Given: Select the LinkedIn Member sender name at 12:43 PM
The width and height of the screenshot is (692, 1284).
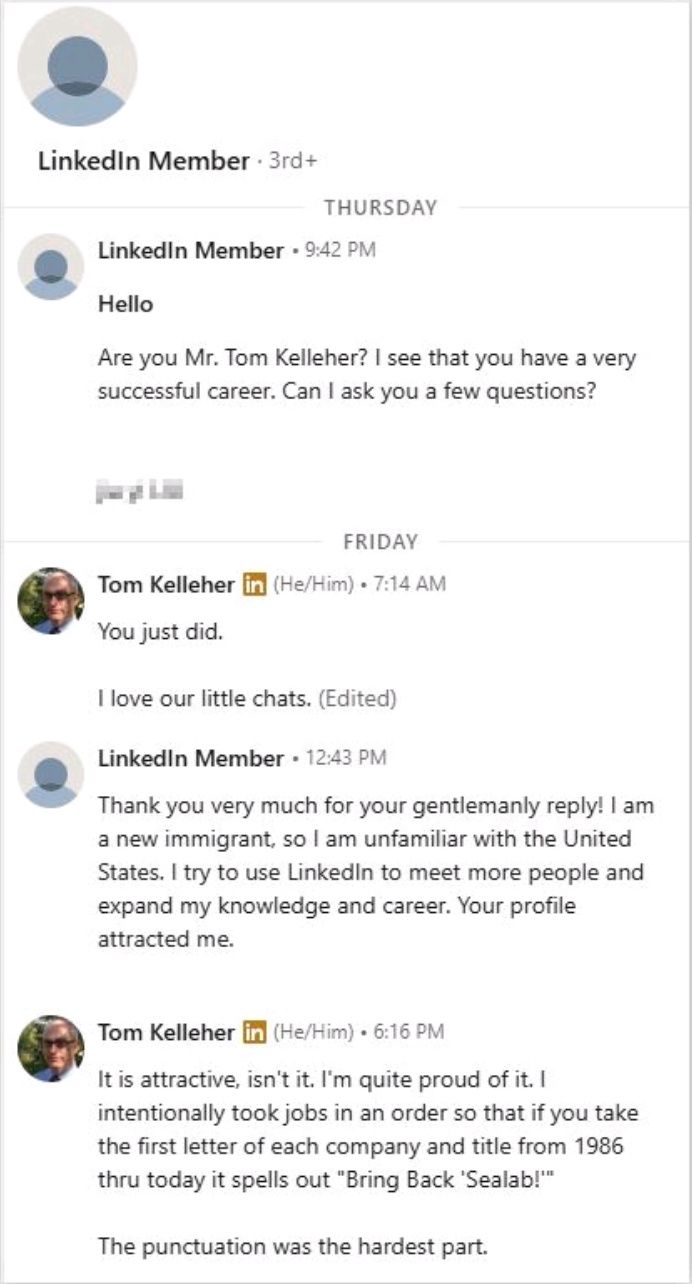Looking at the screenshot, I should [191, 759].
